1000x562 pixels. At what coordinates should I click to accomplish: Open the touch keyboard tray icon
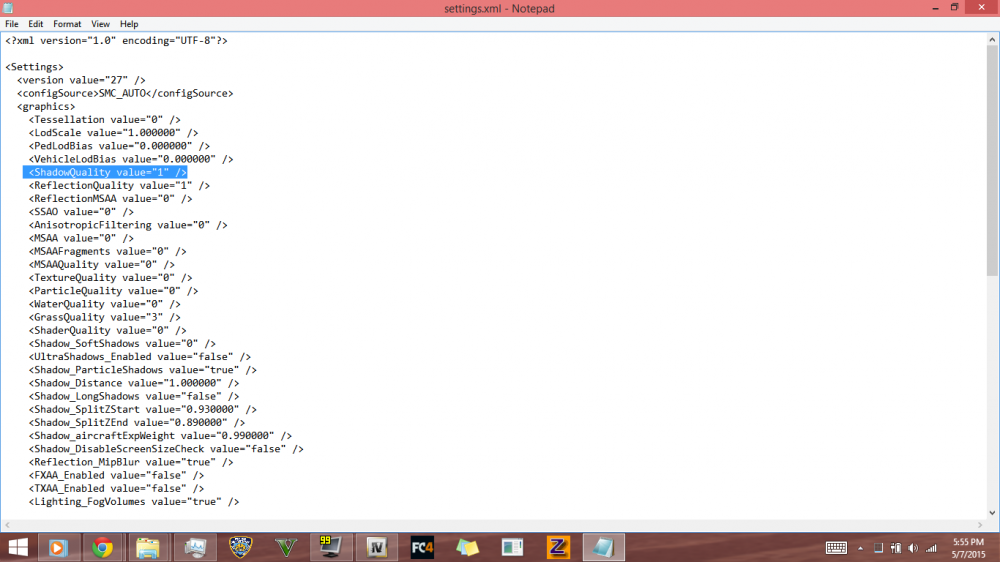(836, 548)
